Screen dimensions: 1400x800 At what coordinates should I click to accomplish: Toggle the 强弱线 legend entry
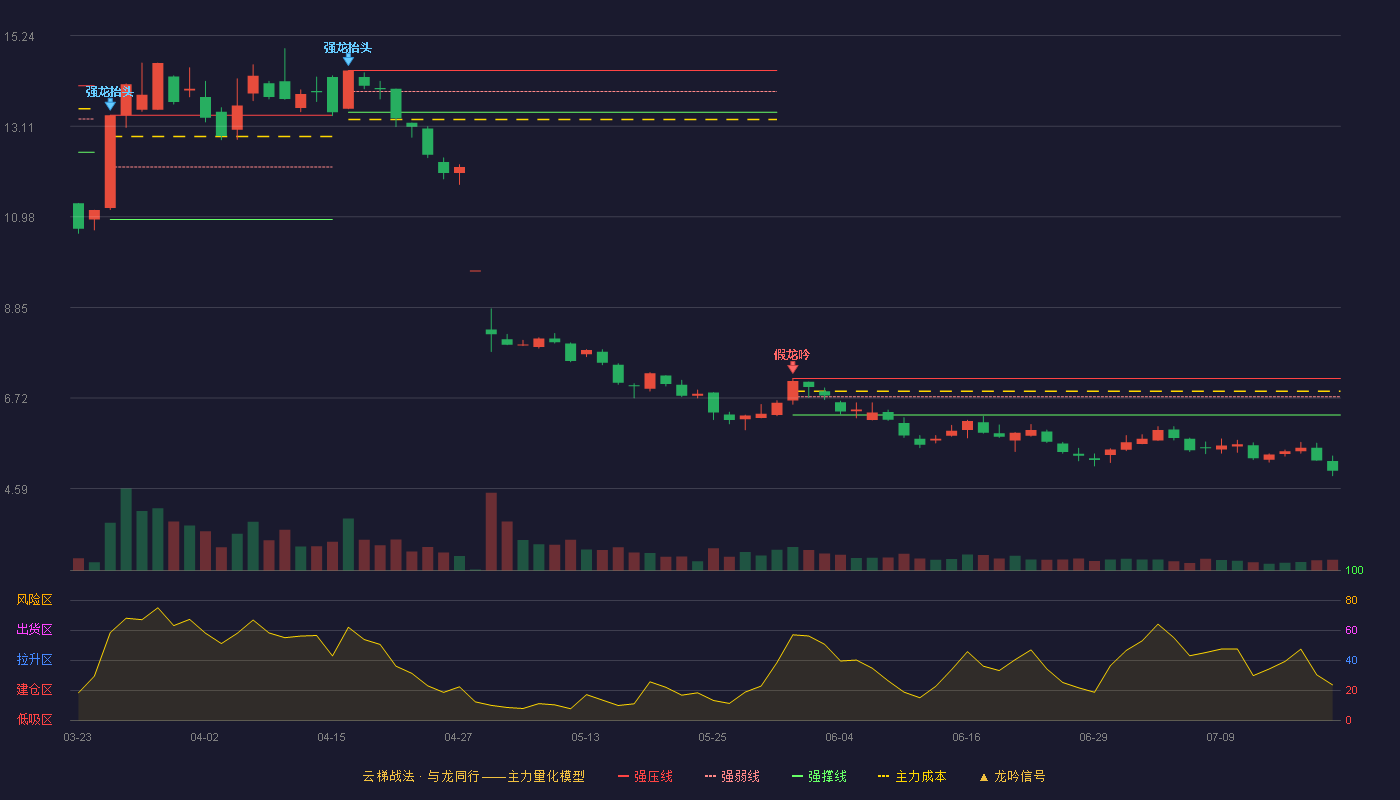tap(732, 776)
